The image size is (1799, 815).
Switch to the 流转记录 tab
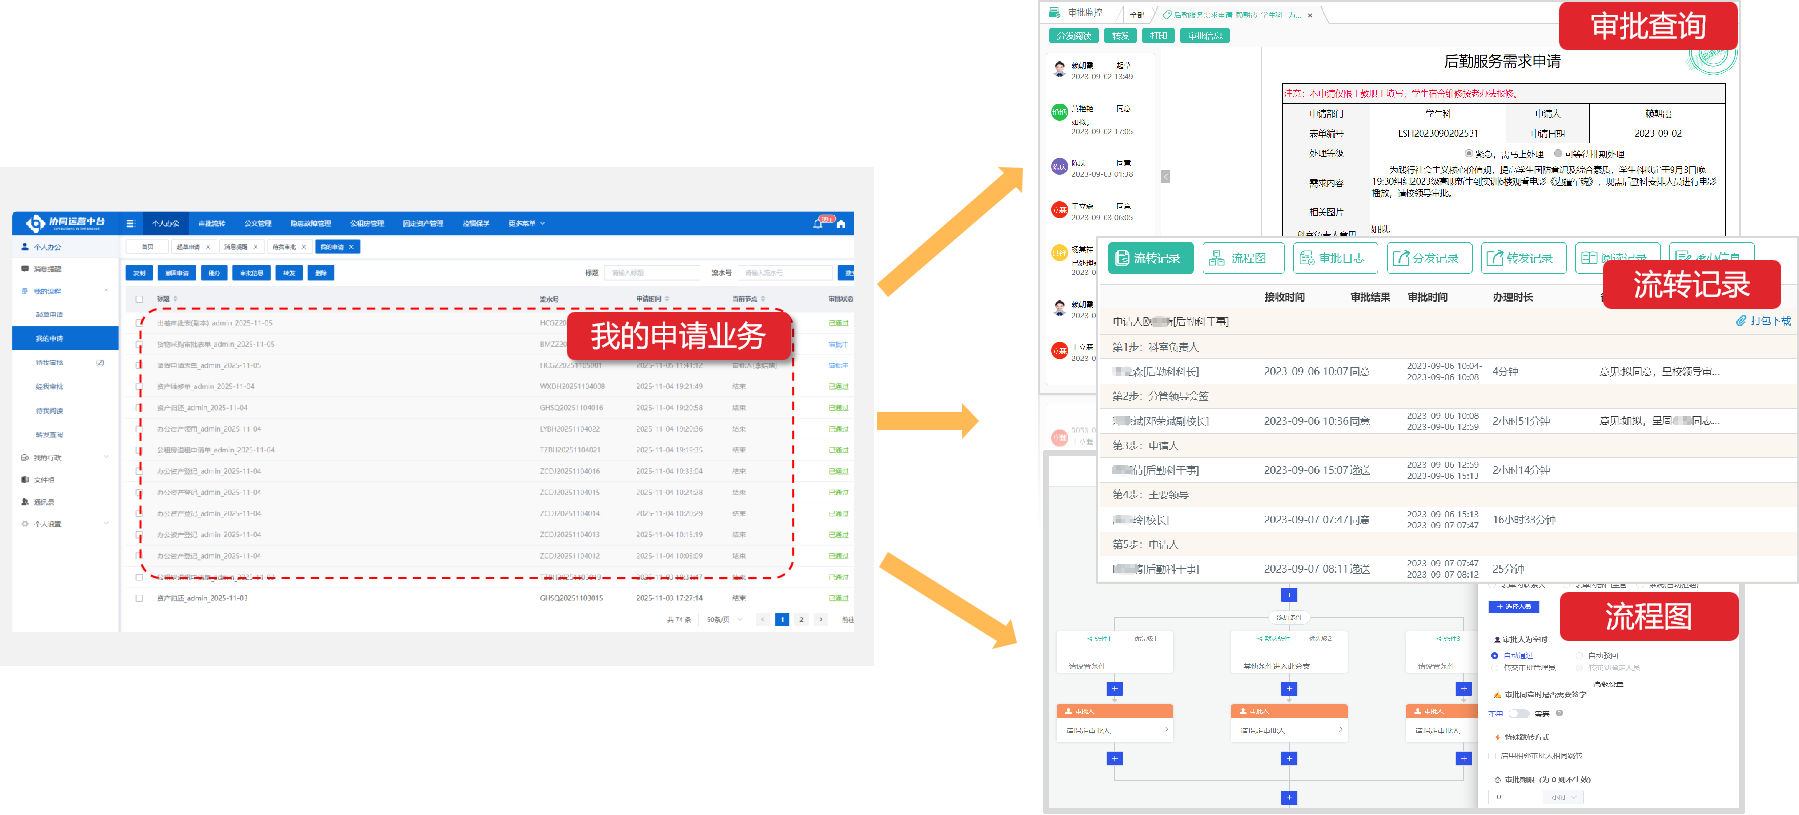[x=1149, y=258]
